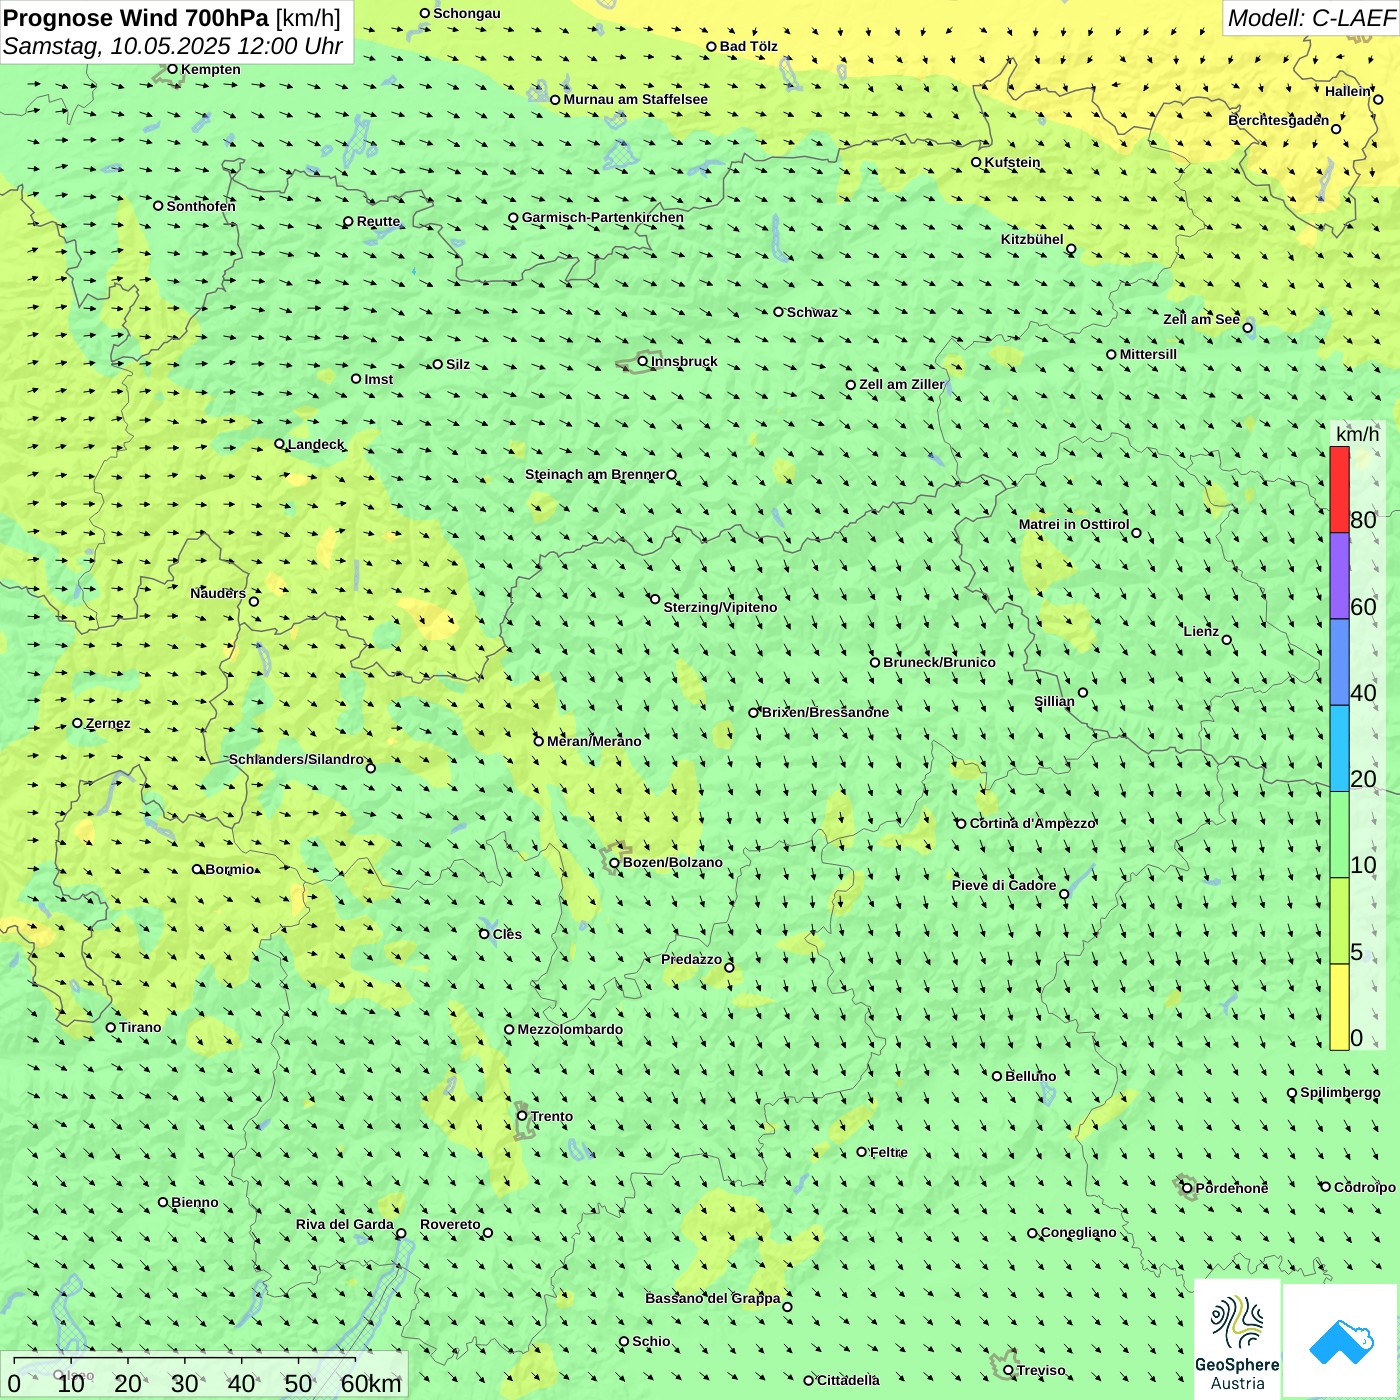Select the "Berchtesgaden" town label
Screen dimensions: 1400x1400
[1279, 120]
